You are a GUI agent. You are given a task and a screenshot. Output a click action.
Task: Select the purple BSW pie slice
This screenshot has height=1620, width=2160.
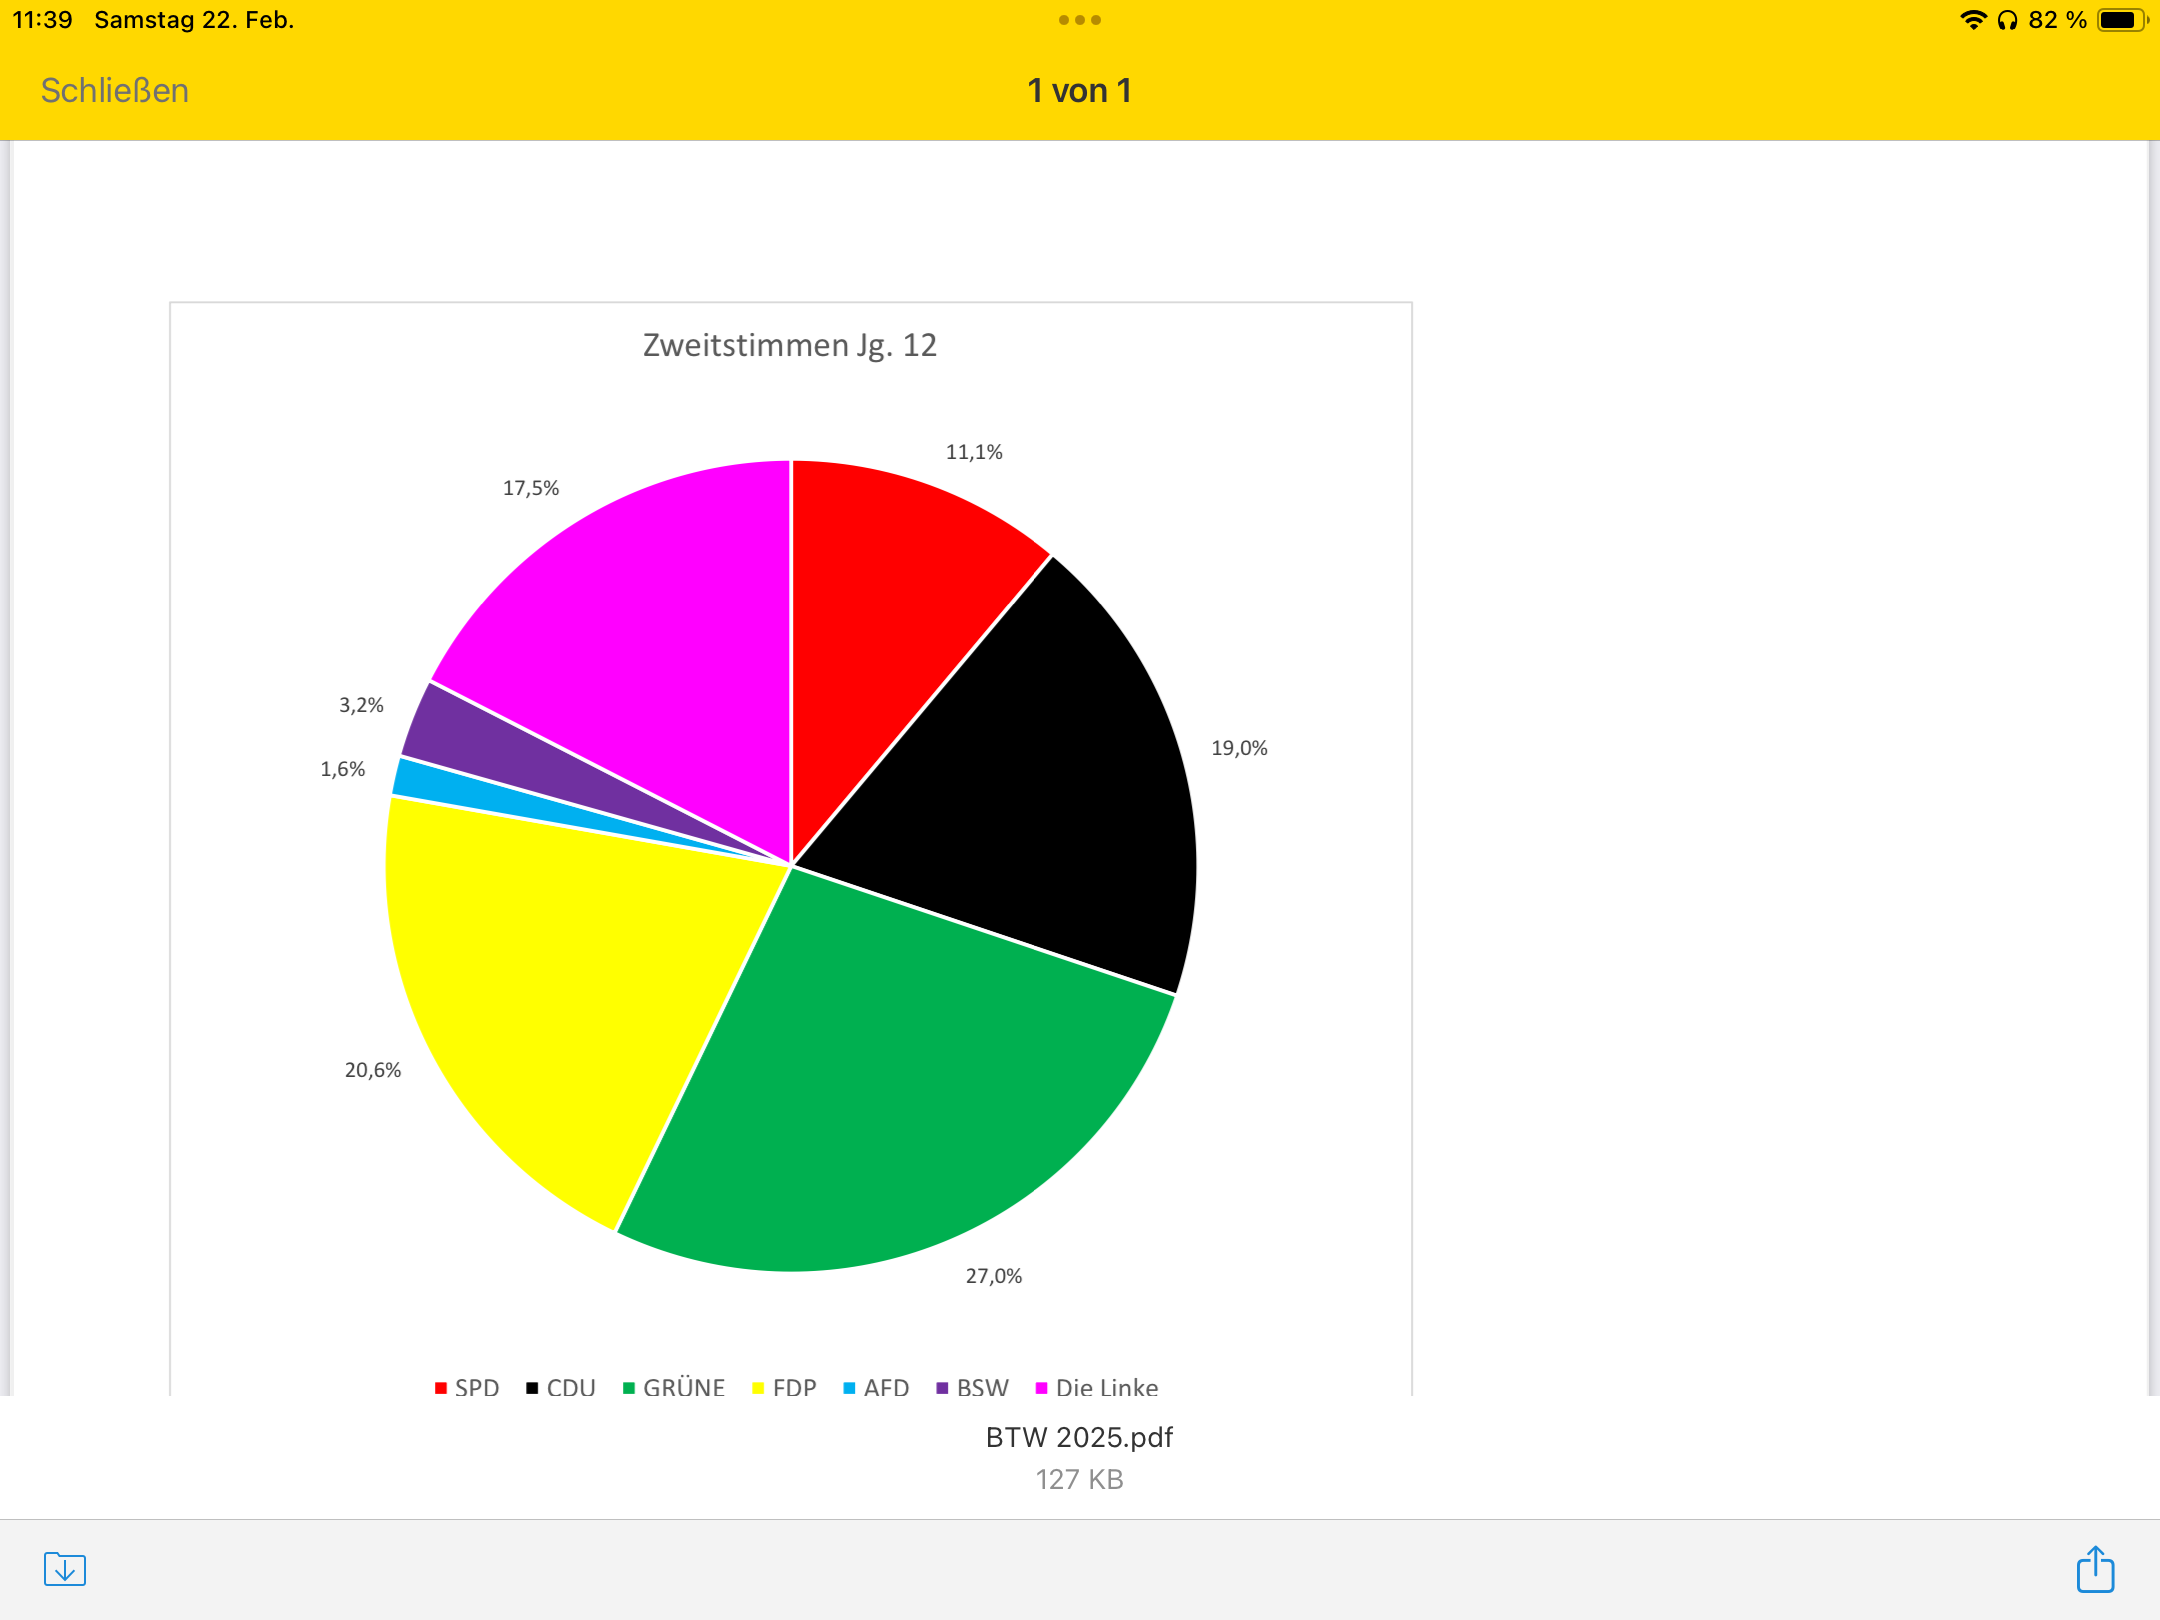tap(470, 738)
